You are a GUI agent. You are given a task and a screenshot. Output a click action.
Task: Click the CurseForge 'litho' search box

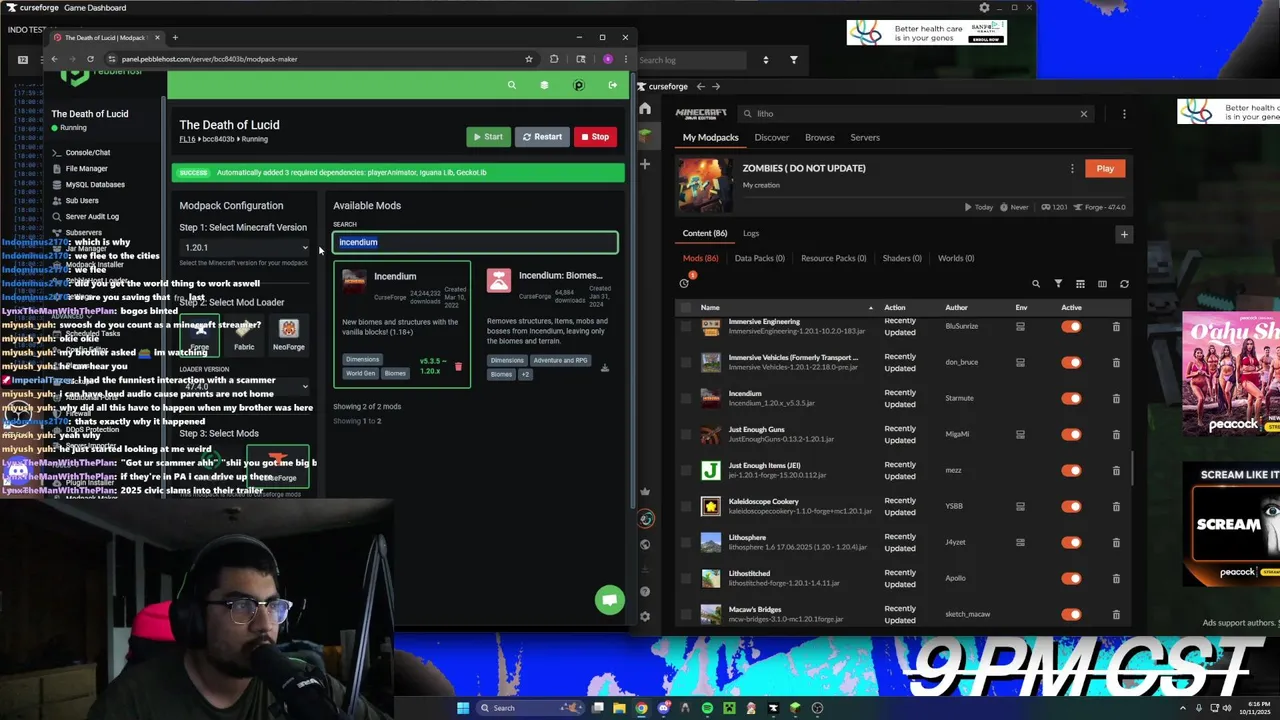[915, 114]
